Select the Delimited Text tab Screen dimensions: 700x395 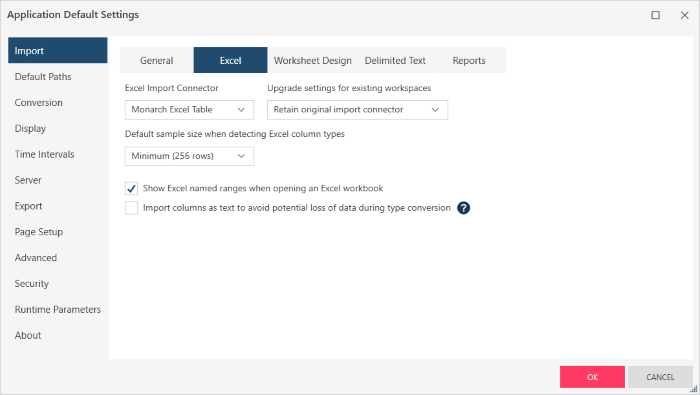tap(395, 60)
